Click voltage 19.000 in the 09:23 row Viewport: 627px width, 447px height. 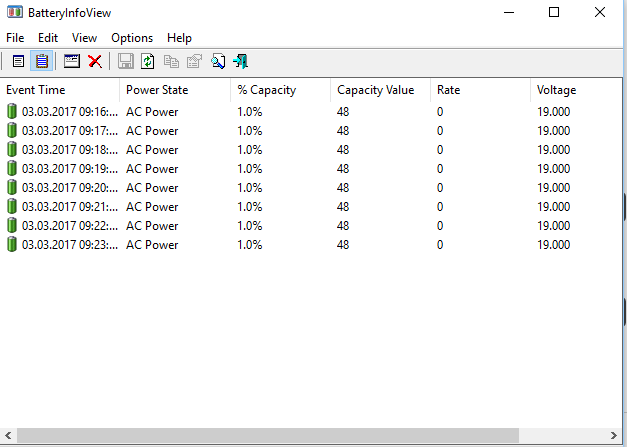pos(553,245)
